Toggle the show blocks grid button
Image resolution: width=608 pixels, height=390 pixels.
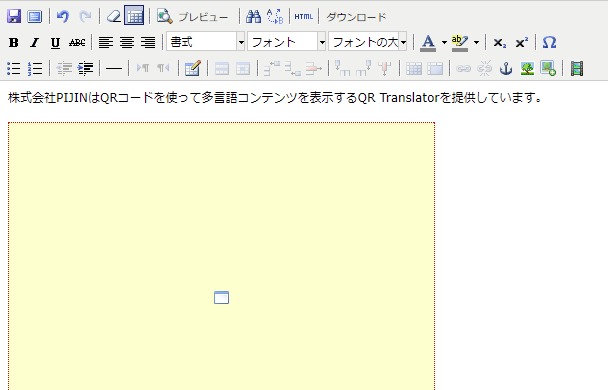(x=135, y=16)
